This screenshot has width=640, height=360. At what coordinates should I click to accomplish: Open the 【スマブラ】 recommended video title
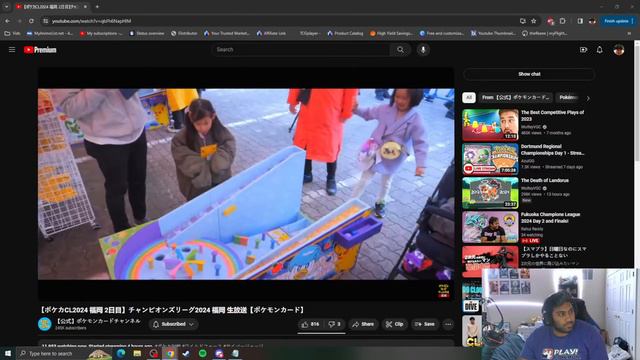pyautogui.click(x=554, y=252)
